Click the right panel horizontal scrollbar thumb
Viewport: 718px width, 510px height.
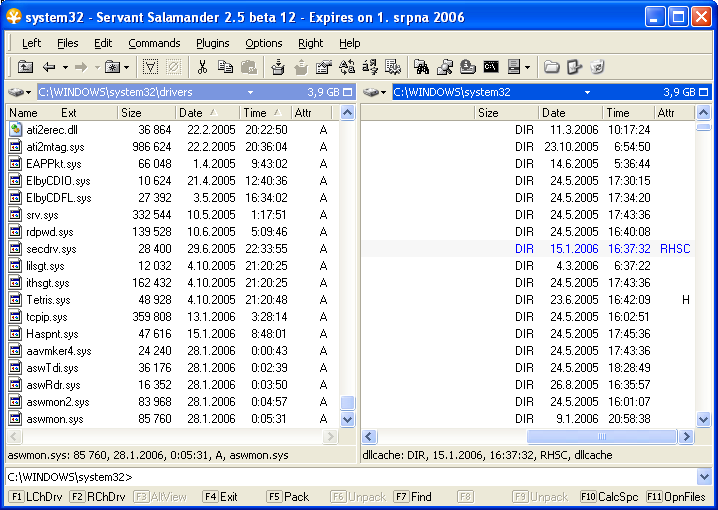pos(602,437)
